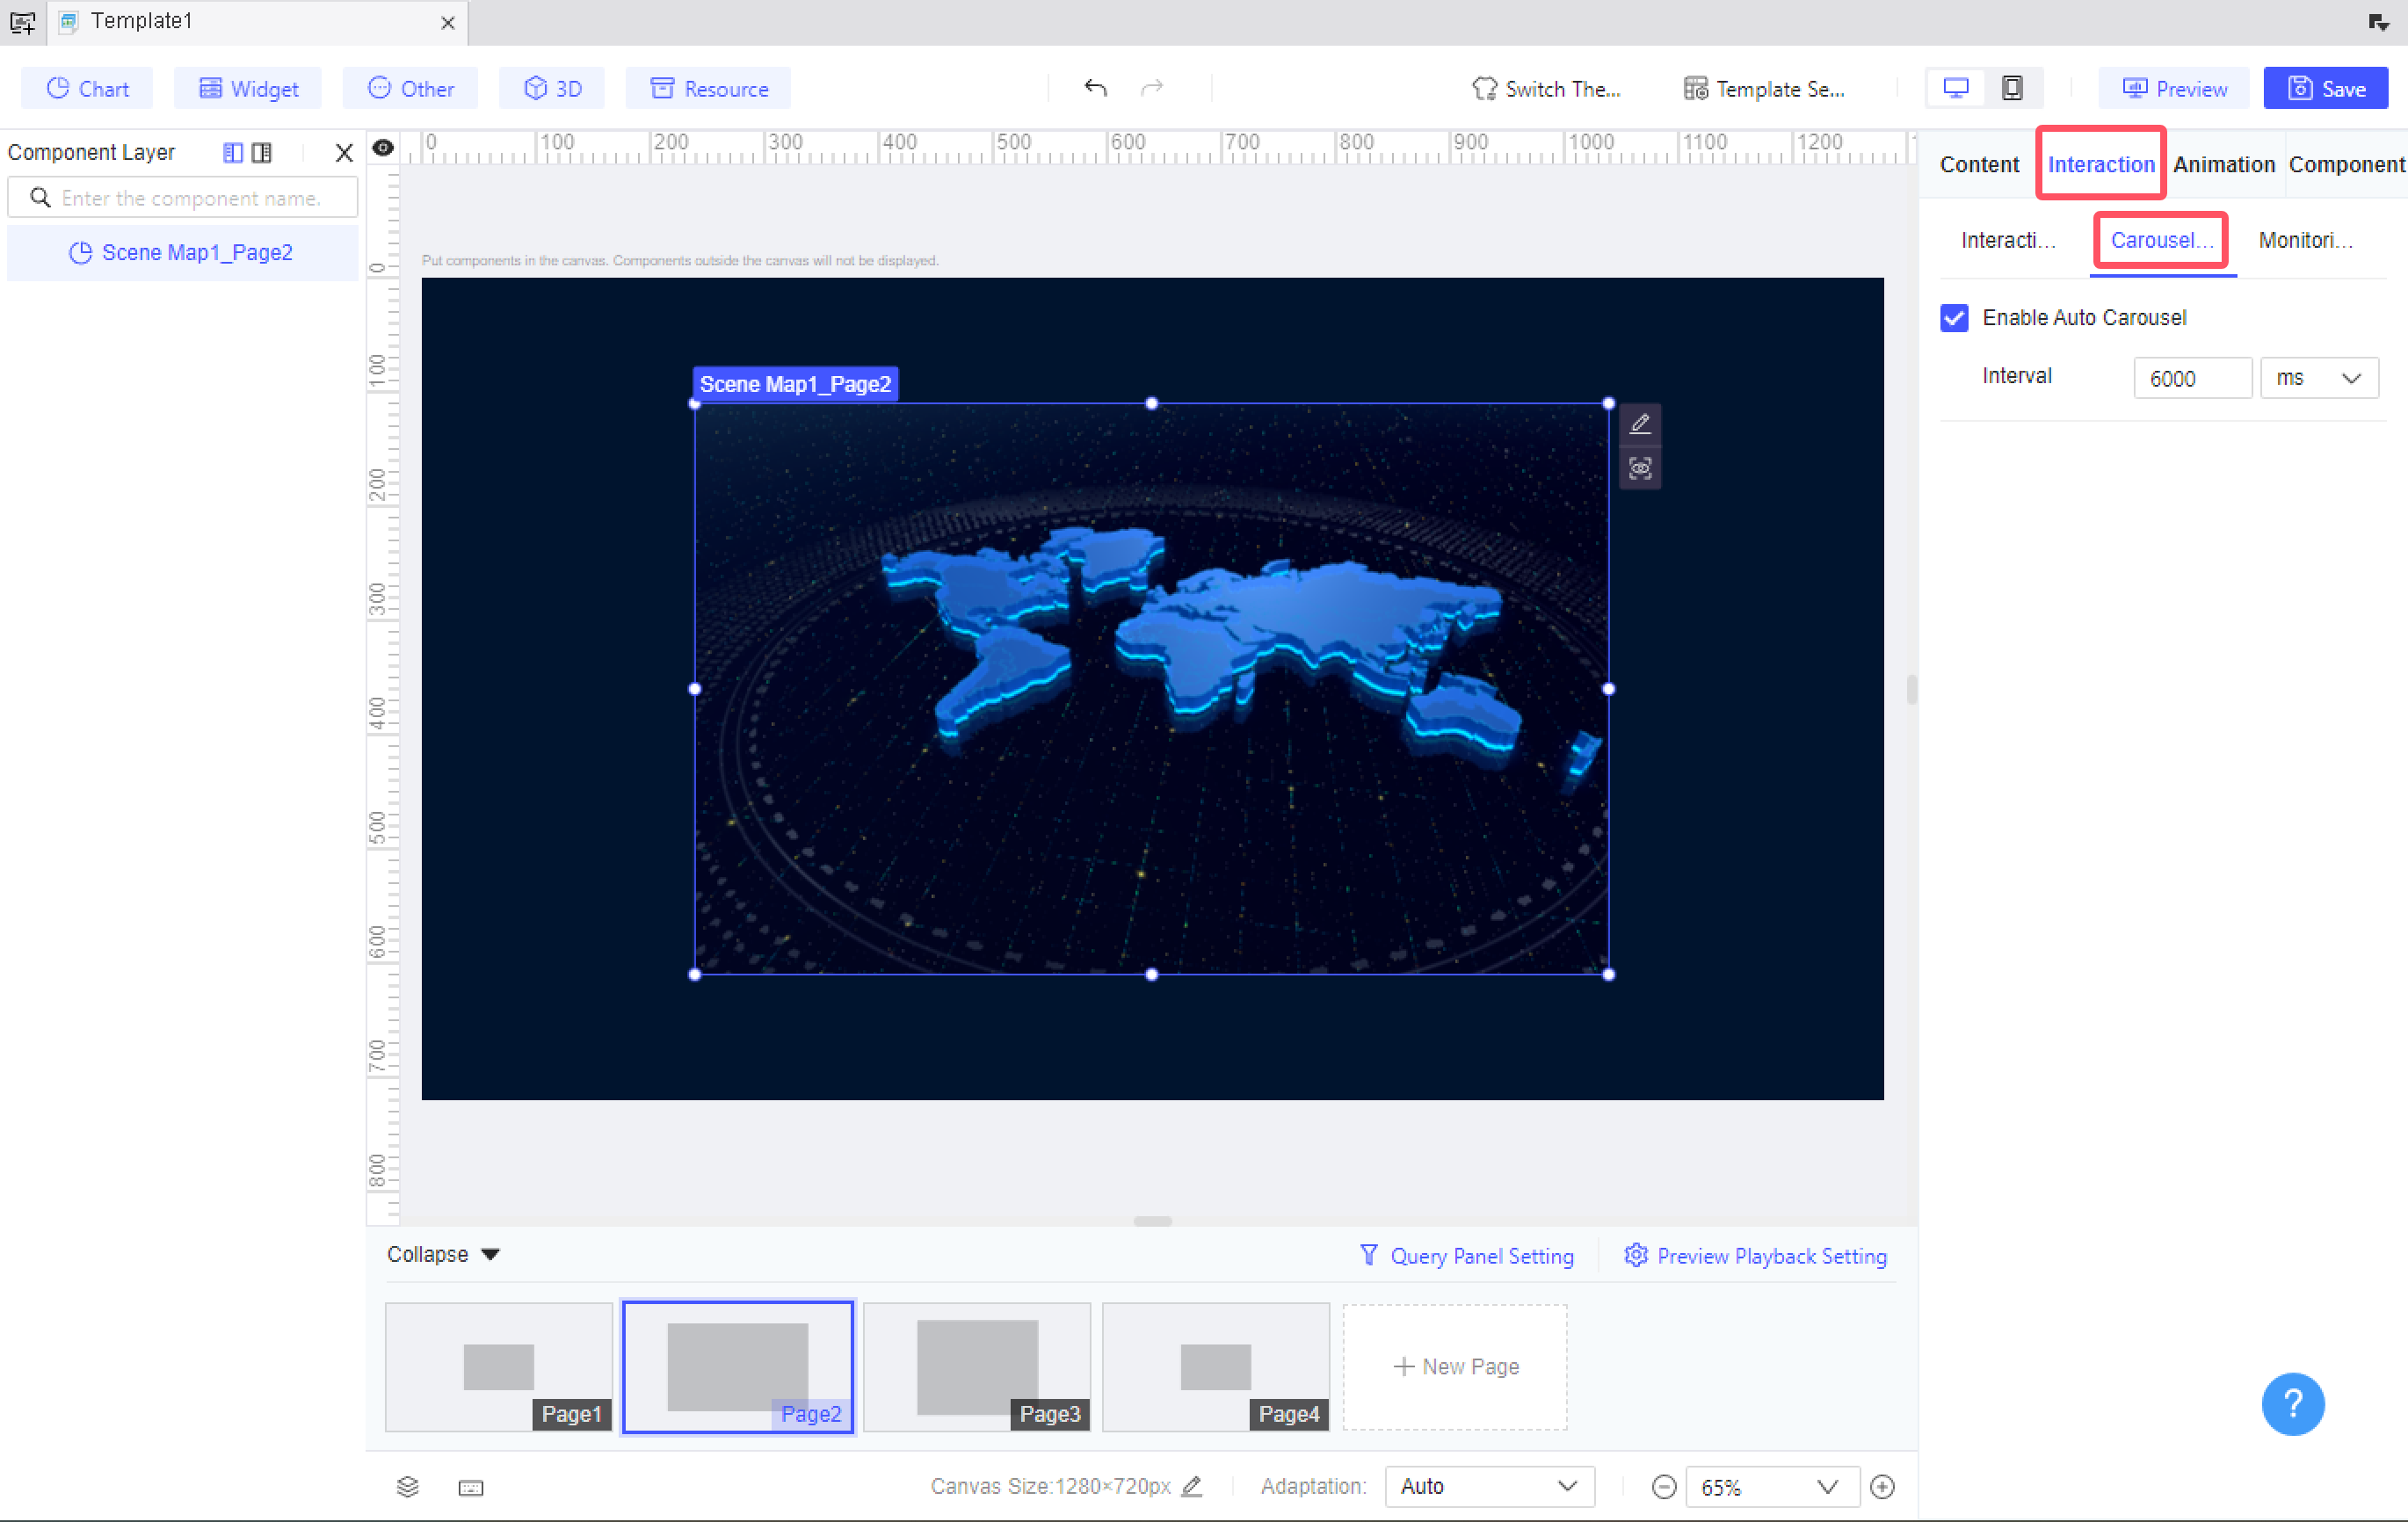This screenshot has height=1522, width=2408.
Task: Select the Page3 thumbnail
Action: 977,1366
